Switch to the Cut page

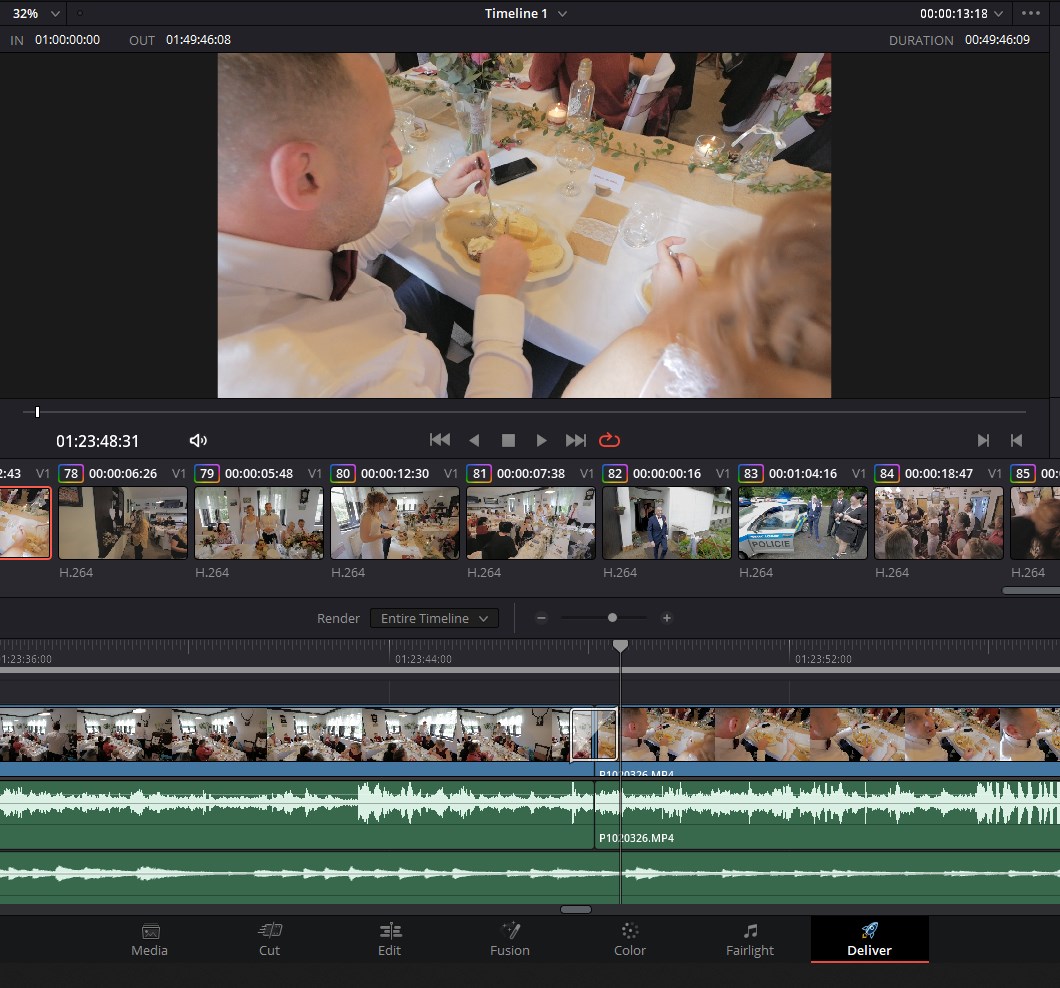[269, 939]
